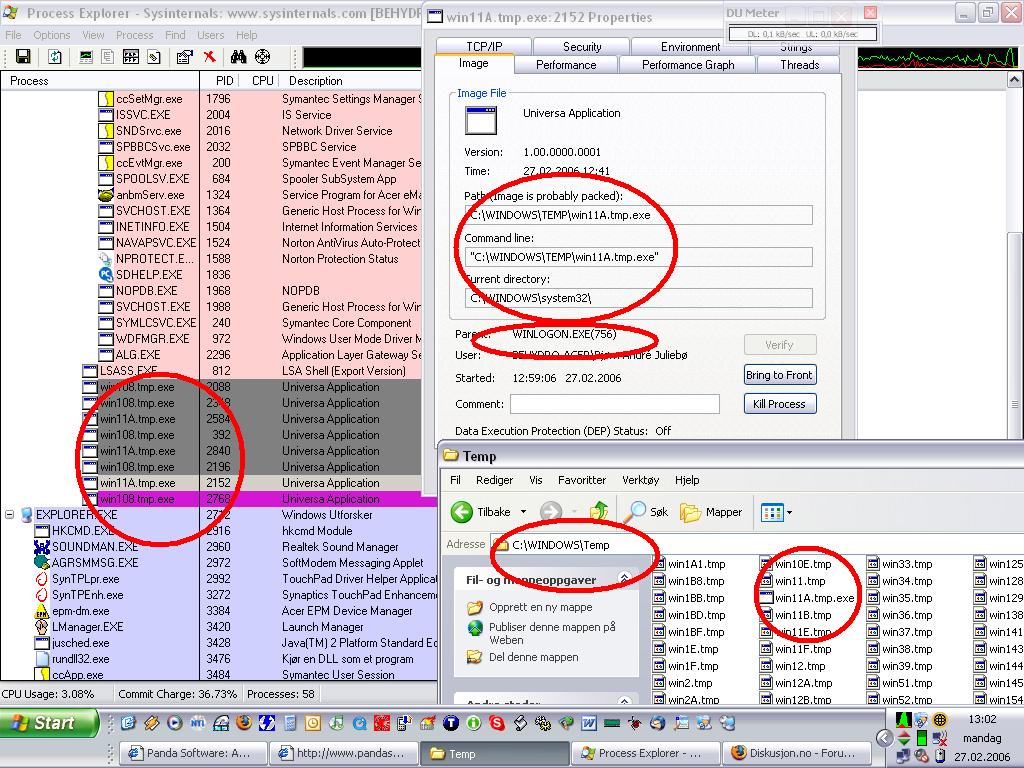
Task: Click Publiser denne mappen på Weben link
Action: (552, 633)
